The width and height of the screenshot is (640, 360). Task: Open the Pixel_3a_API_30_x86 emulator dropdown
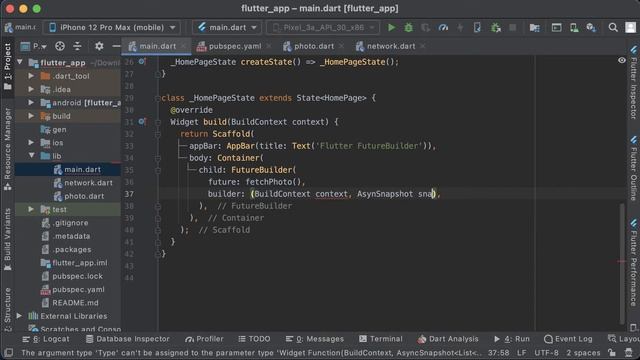[x=323, y=27]
